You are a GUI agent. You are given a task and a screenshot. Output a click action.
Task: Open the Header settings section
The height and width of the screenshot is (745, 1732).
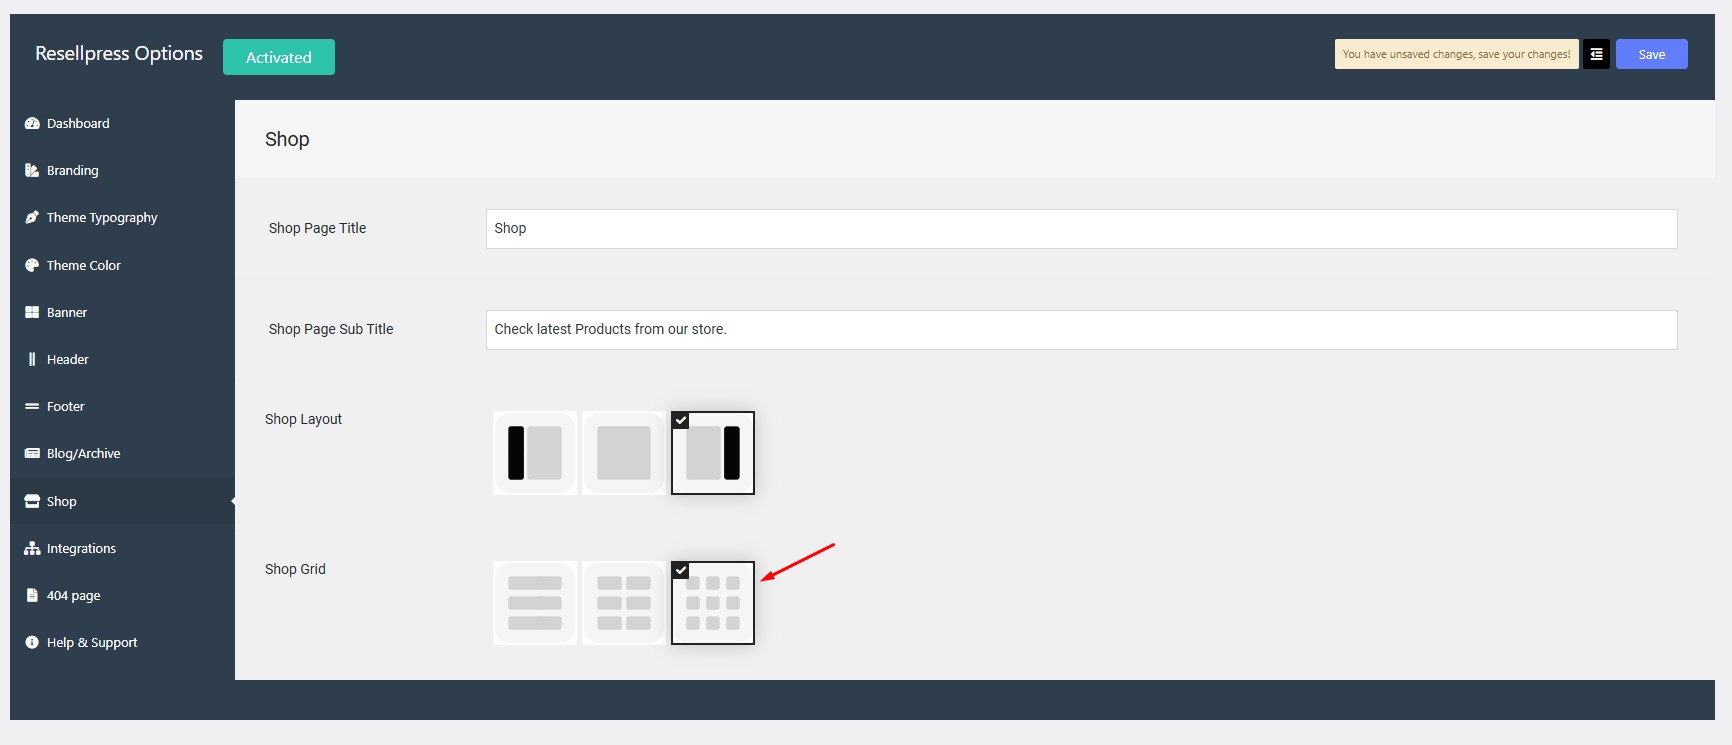[x=68, y=360]
